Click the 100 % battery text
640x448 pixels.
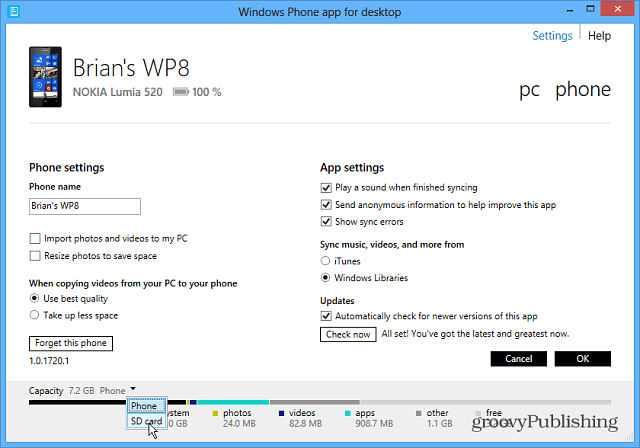207,92
